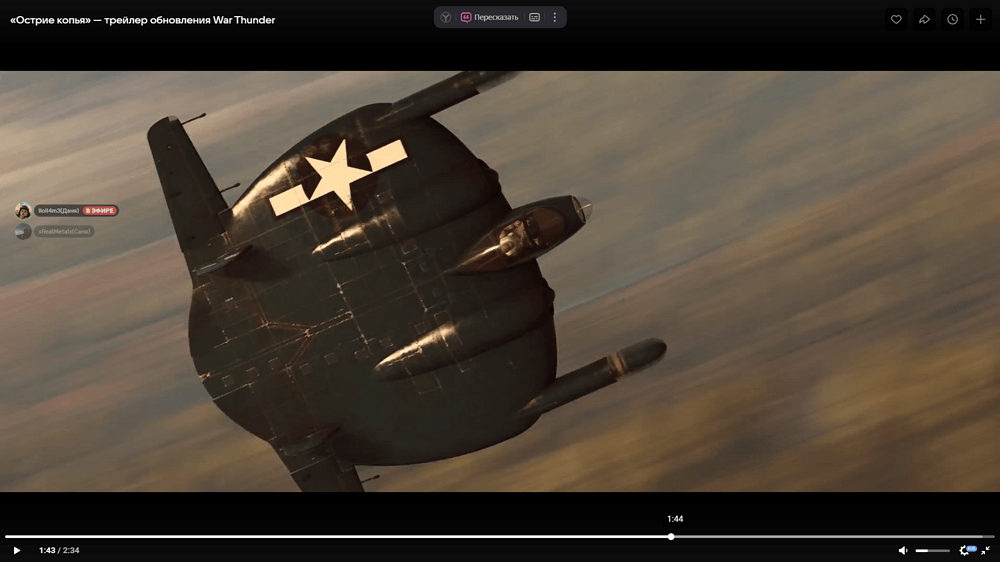
Task: Share the video using the arrow icon
Action: pyautogui.click(x=924, y=19)
